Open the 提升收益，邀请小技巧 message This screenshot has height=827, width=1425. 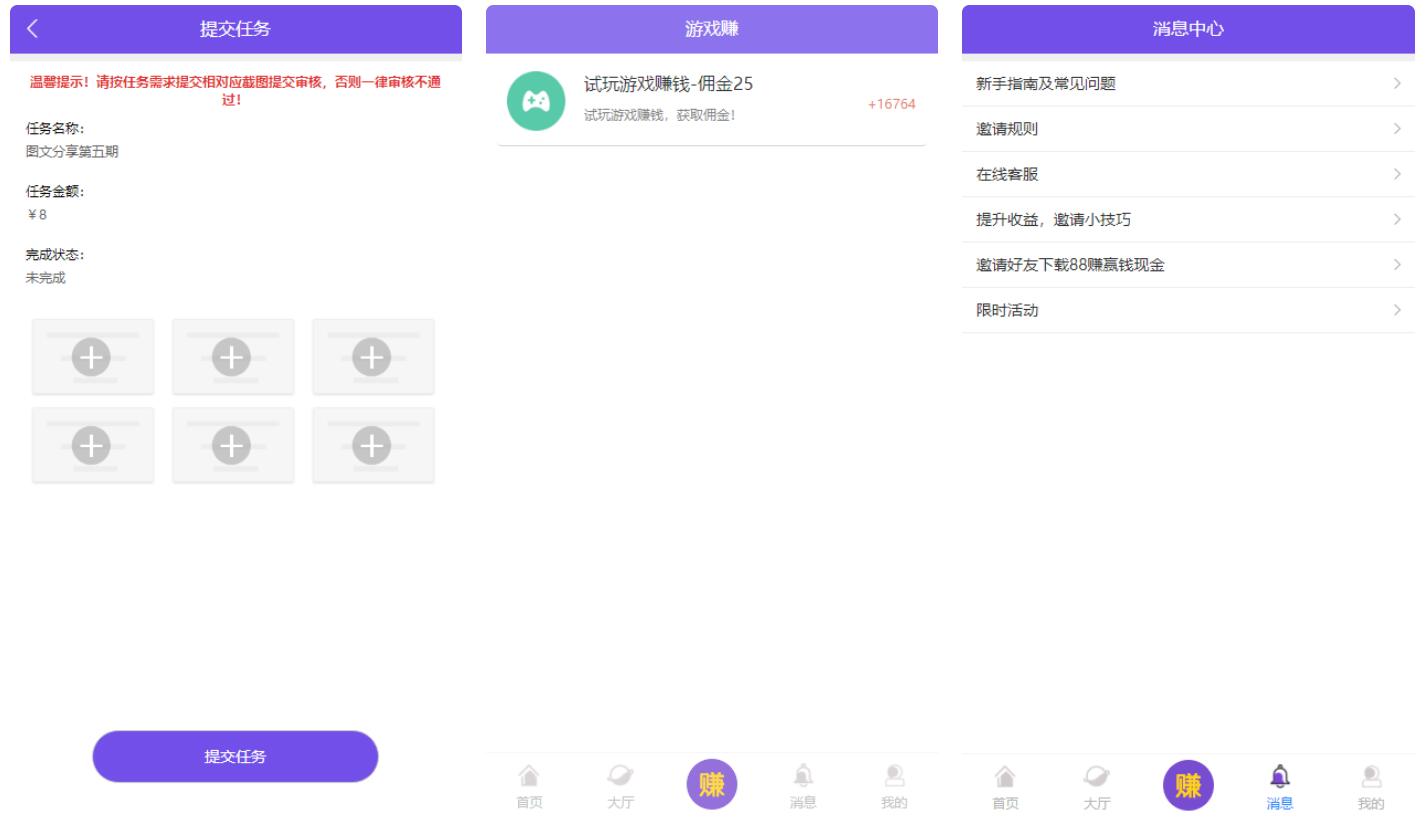point(1186,219)
